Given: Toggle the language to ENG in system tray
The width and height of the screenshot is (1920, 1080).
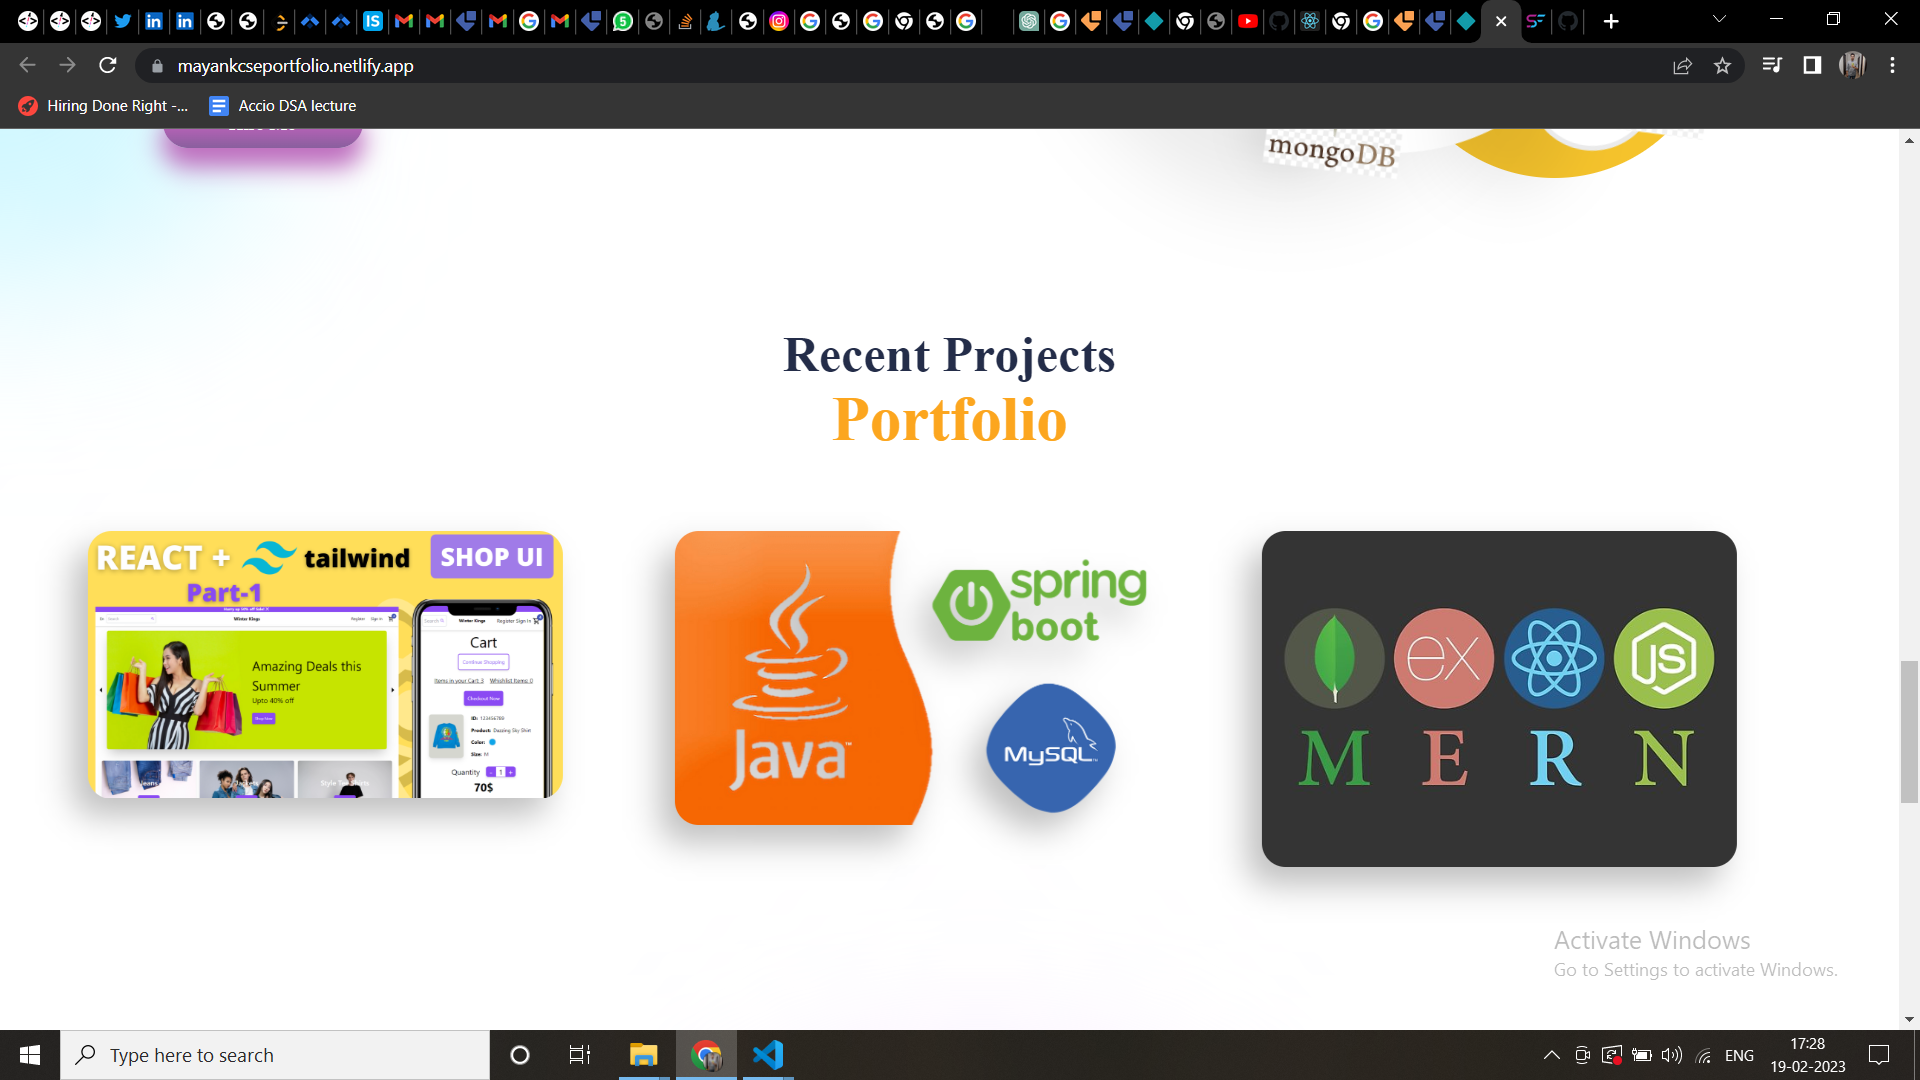Looking at the screenshot, I should click(1740, 1054).
